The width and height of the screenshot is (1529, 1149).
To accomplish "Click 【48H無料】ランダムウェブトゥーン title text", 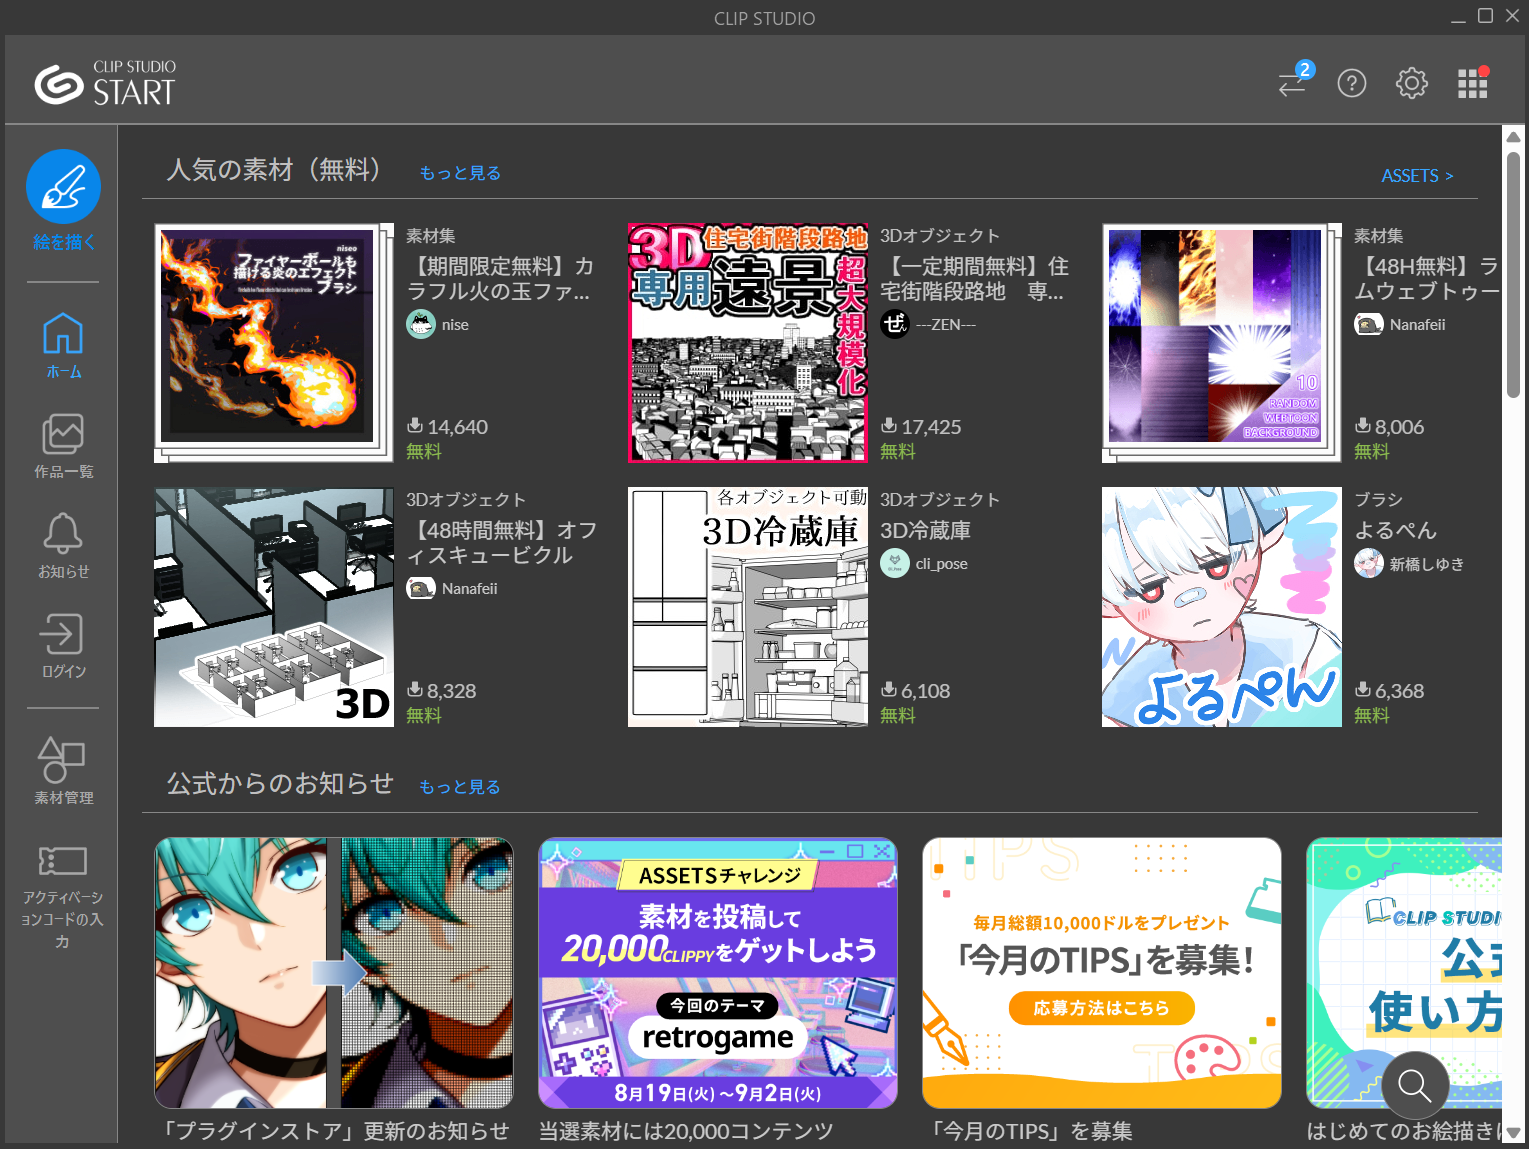I will 1427,279.
